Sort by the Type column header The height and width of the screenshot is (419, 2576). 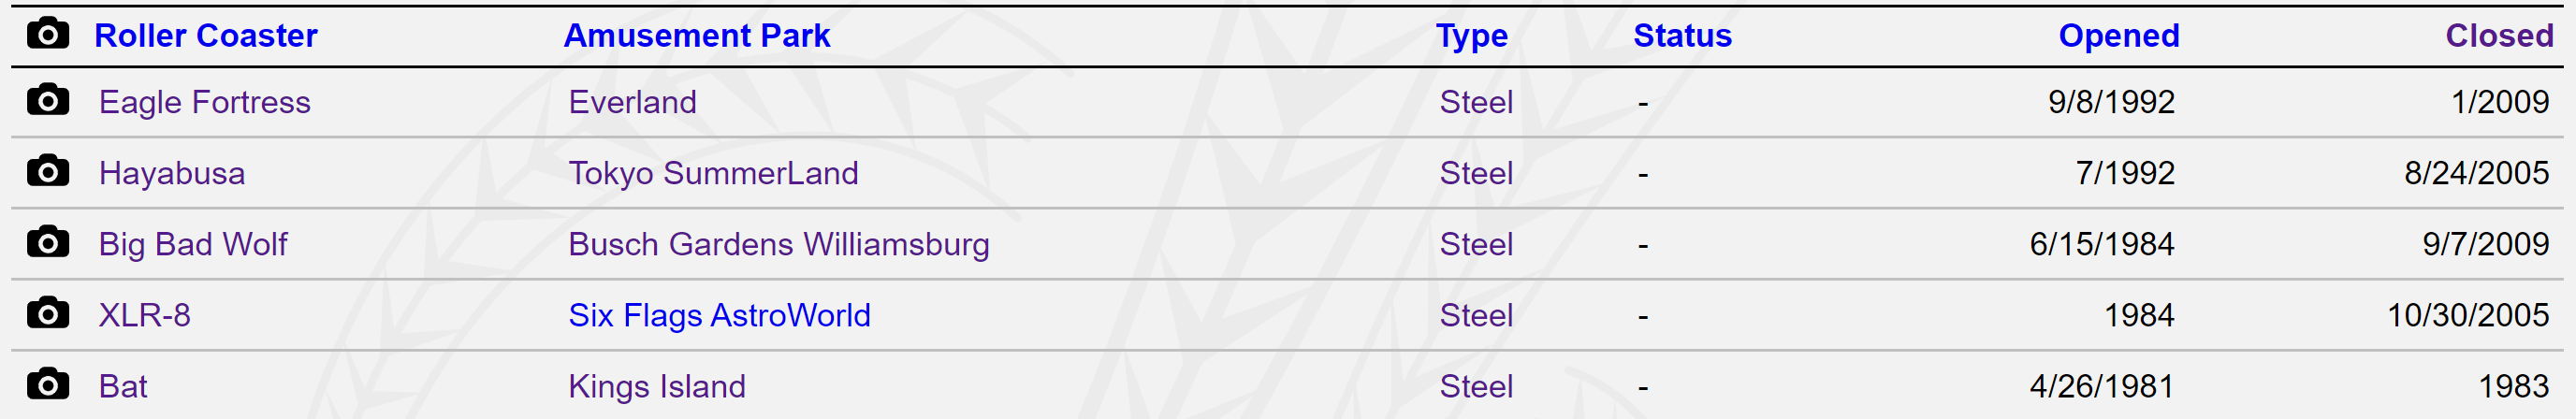1472,36
